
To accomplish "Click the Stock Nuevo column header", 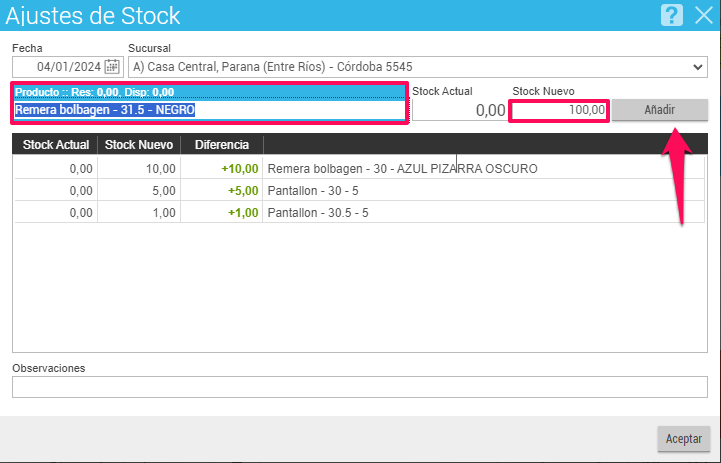I will (139, 145).
